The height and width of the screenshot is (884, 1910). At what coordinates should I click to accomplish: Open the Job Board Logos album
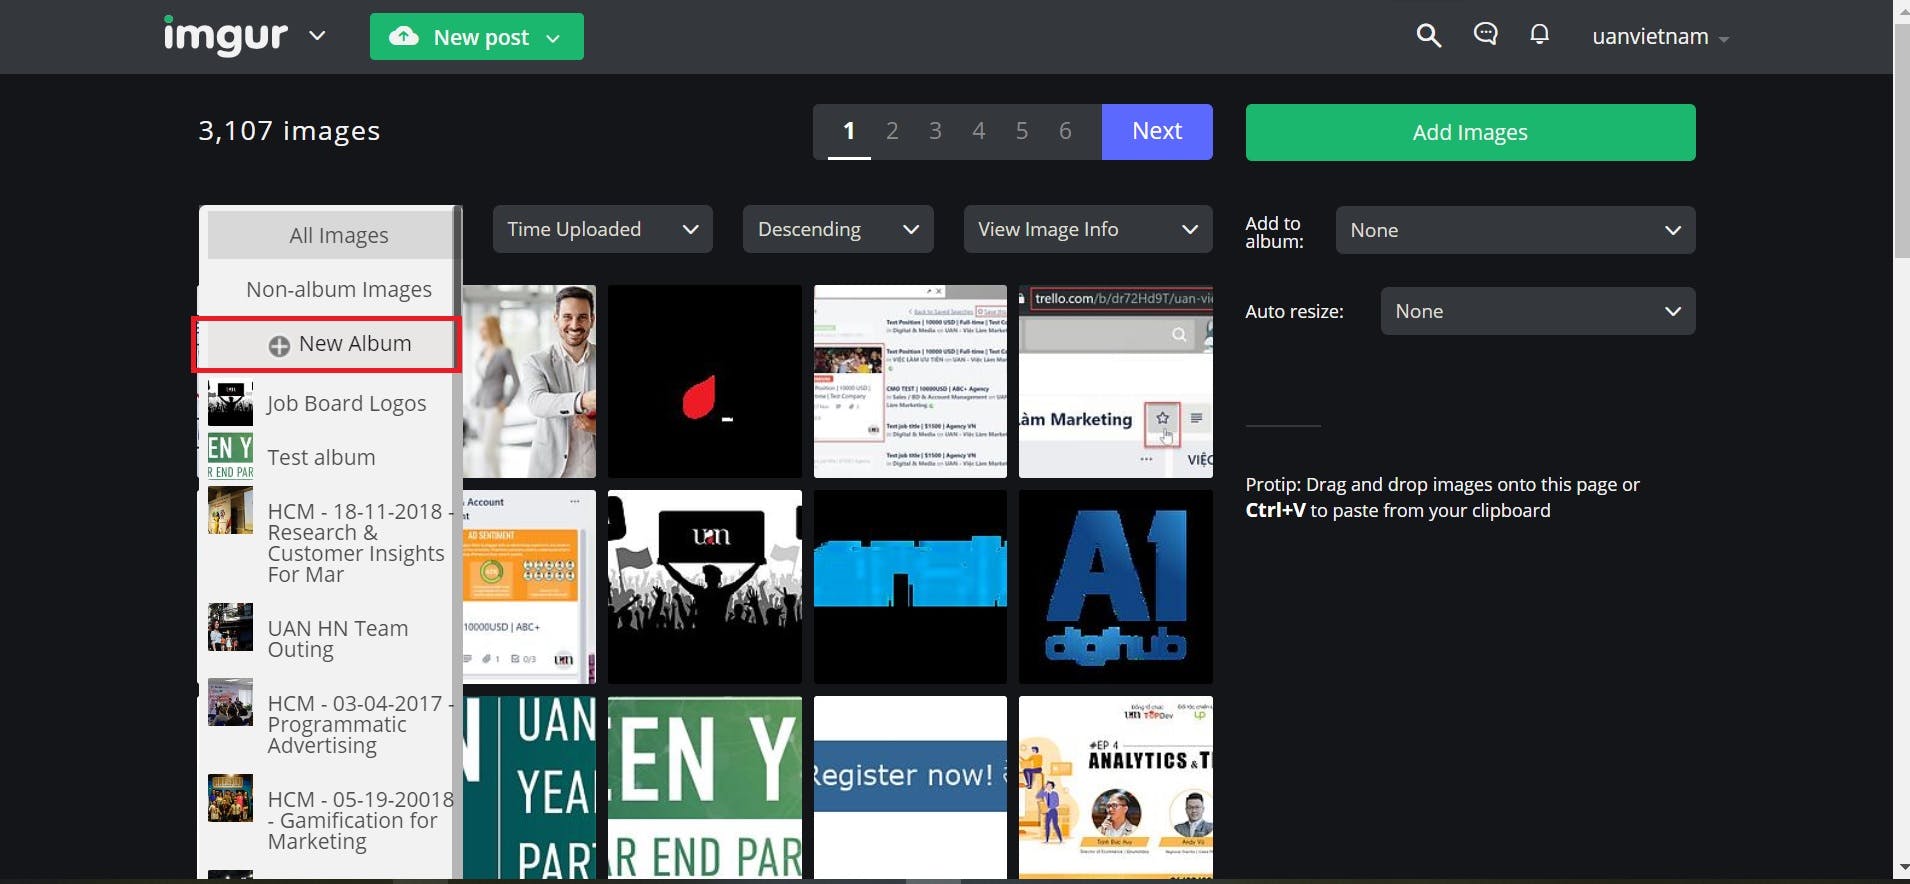[x=347, y=403]
